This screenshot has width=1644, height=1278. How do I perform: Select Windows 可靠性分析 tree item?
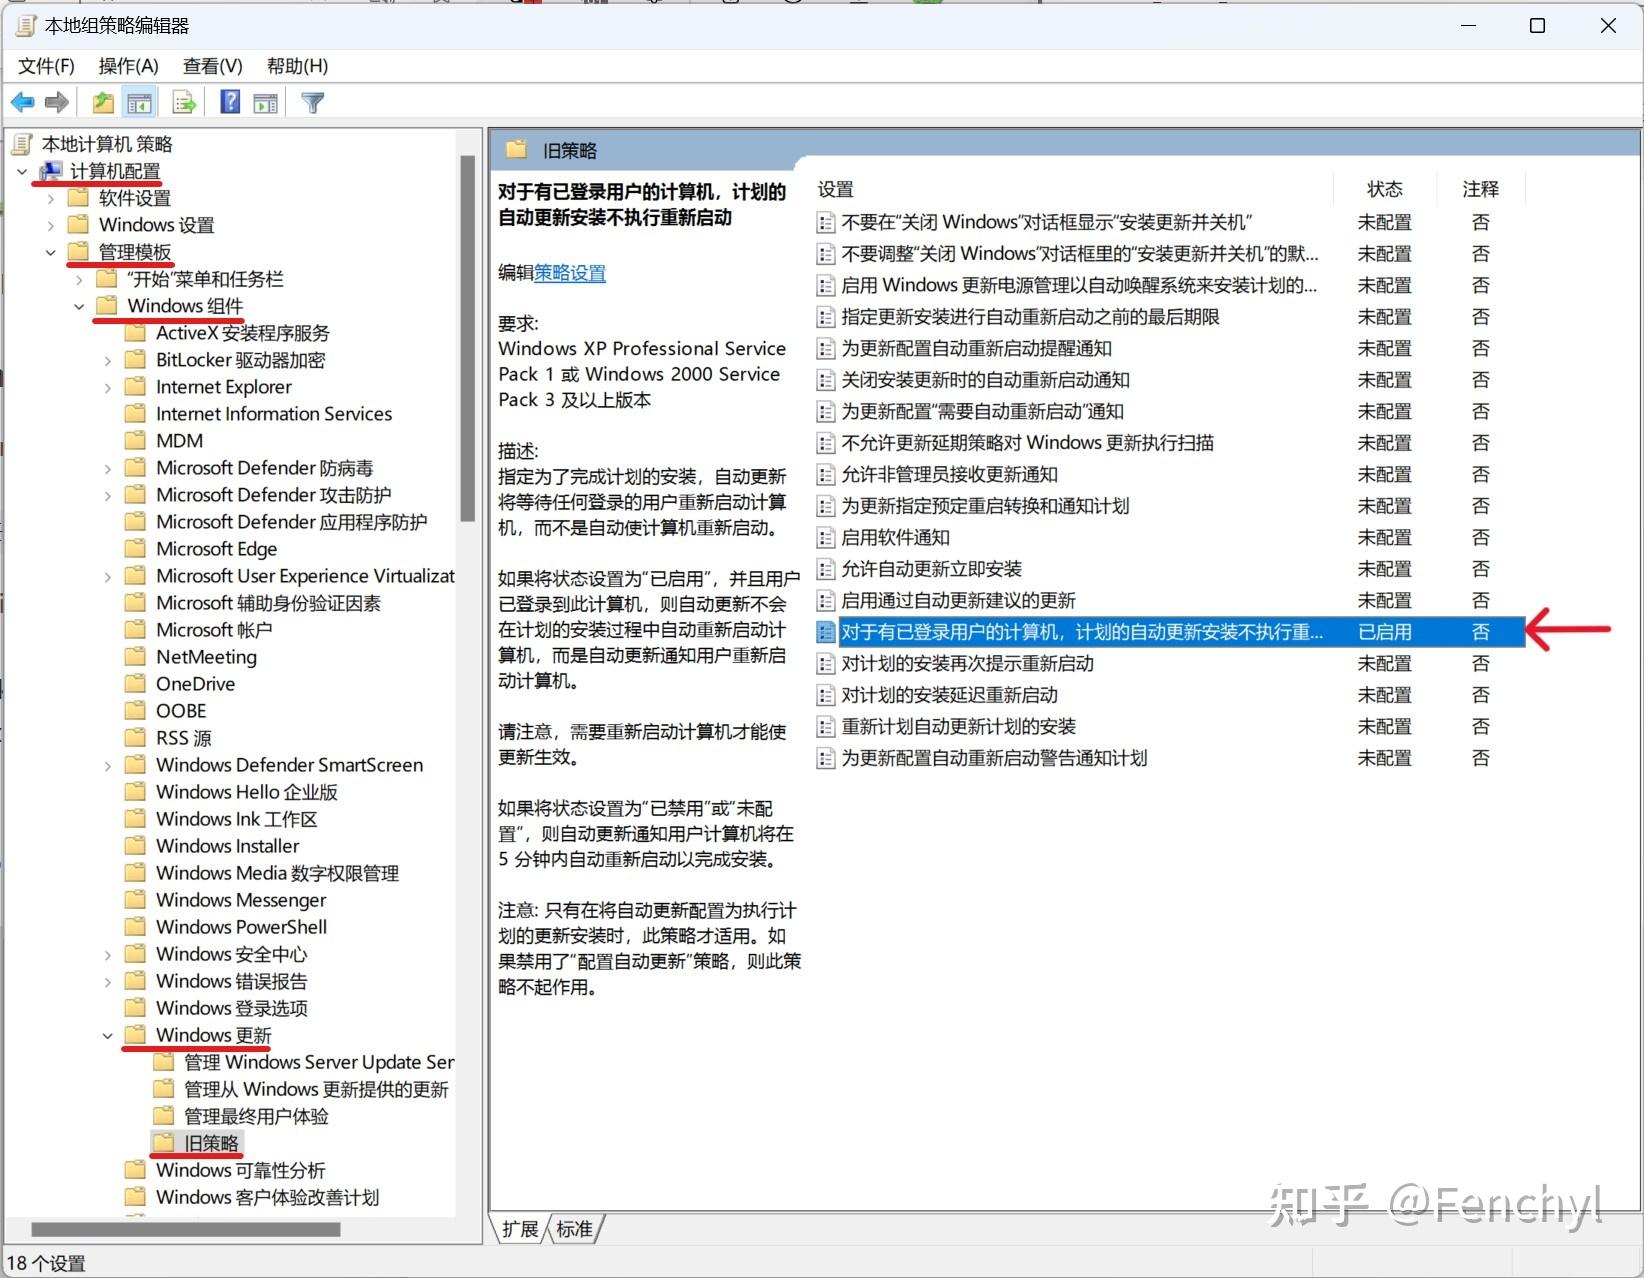240,1170
